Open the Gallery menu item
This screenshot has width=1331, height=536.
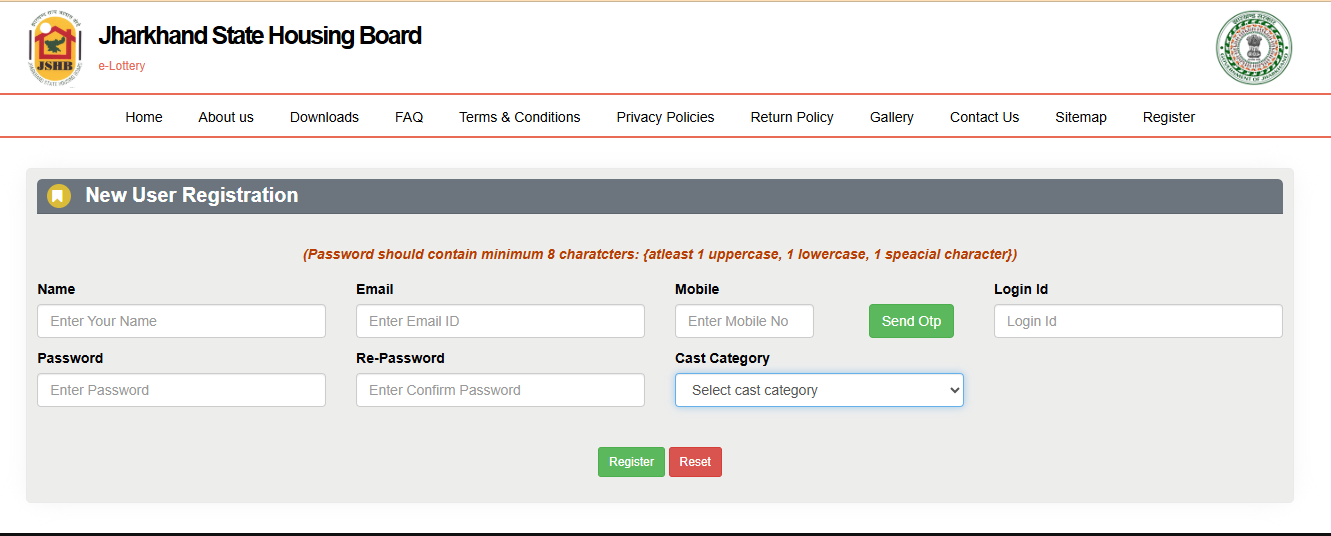[891, 117]
